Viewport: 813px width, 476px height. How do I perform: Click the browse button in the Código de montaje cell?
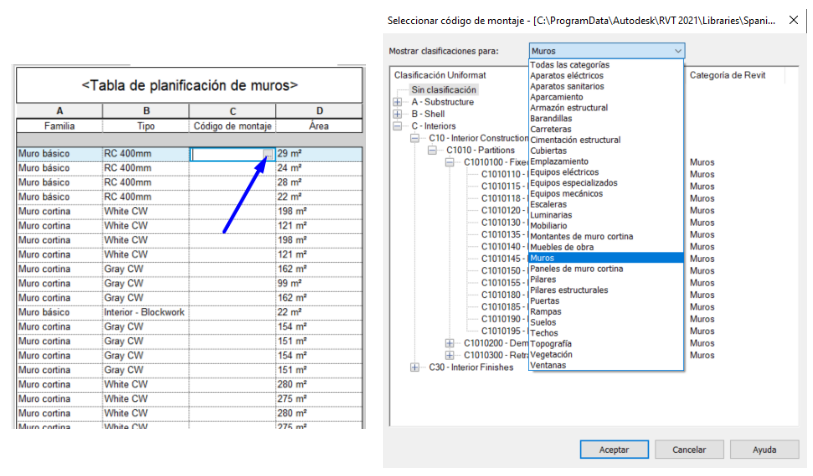coord(268,154)
